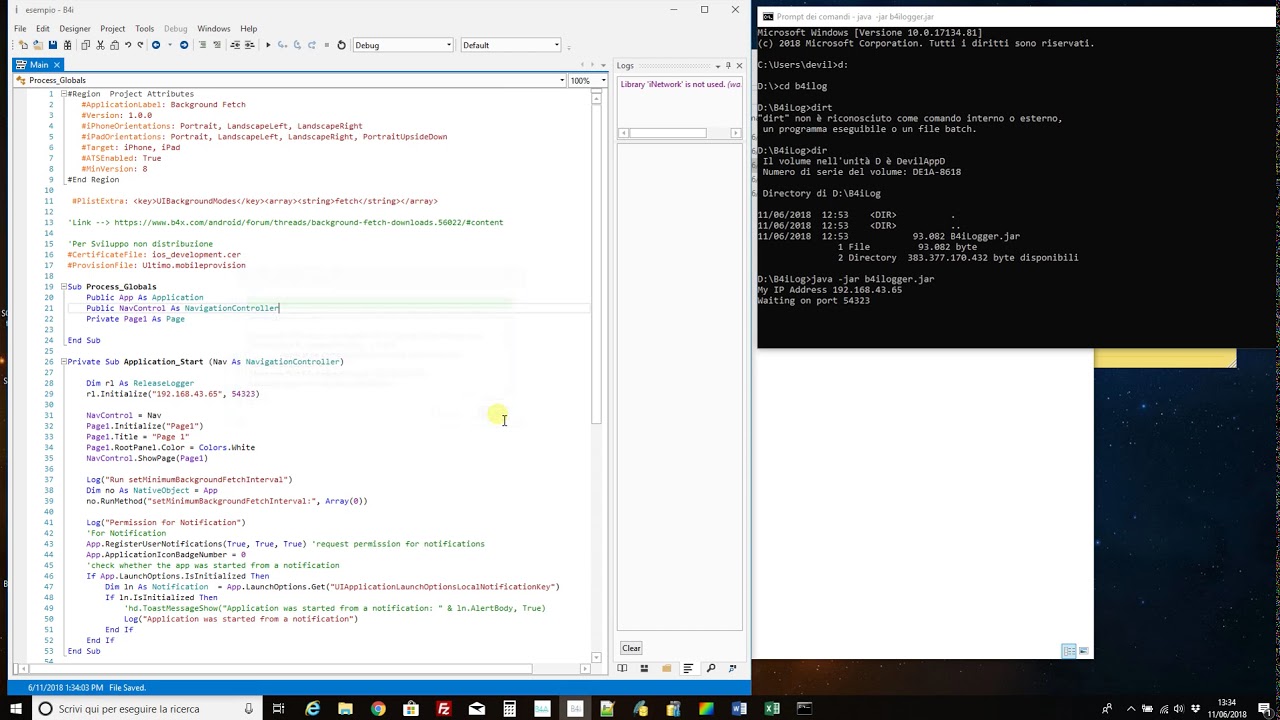1280x720 pixels.
Task: Open the Files Manager folder icon tab
Action: click(666, 668)
